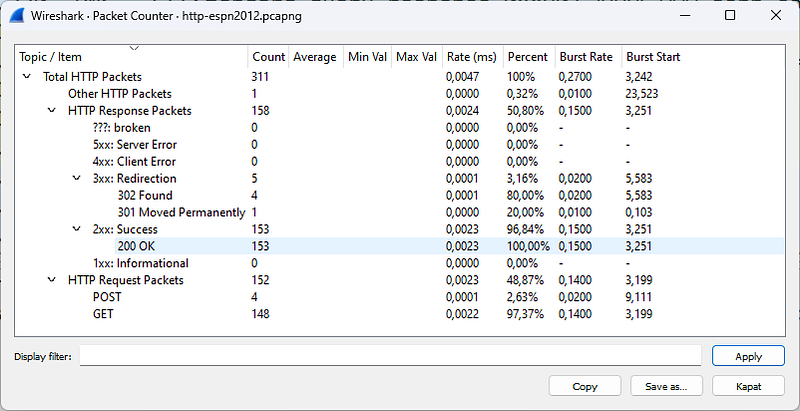
Task: Open the Save as... dialog
Action: (666, 386)
